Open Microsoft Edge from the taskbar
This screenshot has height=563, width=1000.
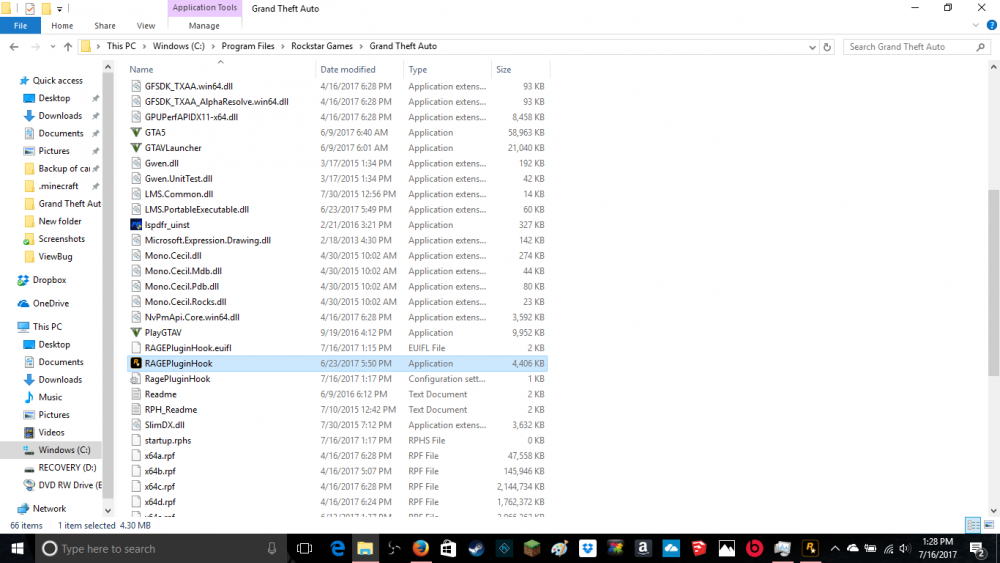(x=337, y=548)
